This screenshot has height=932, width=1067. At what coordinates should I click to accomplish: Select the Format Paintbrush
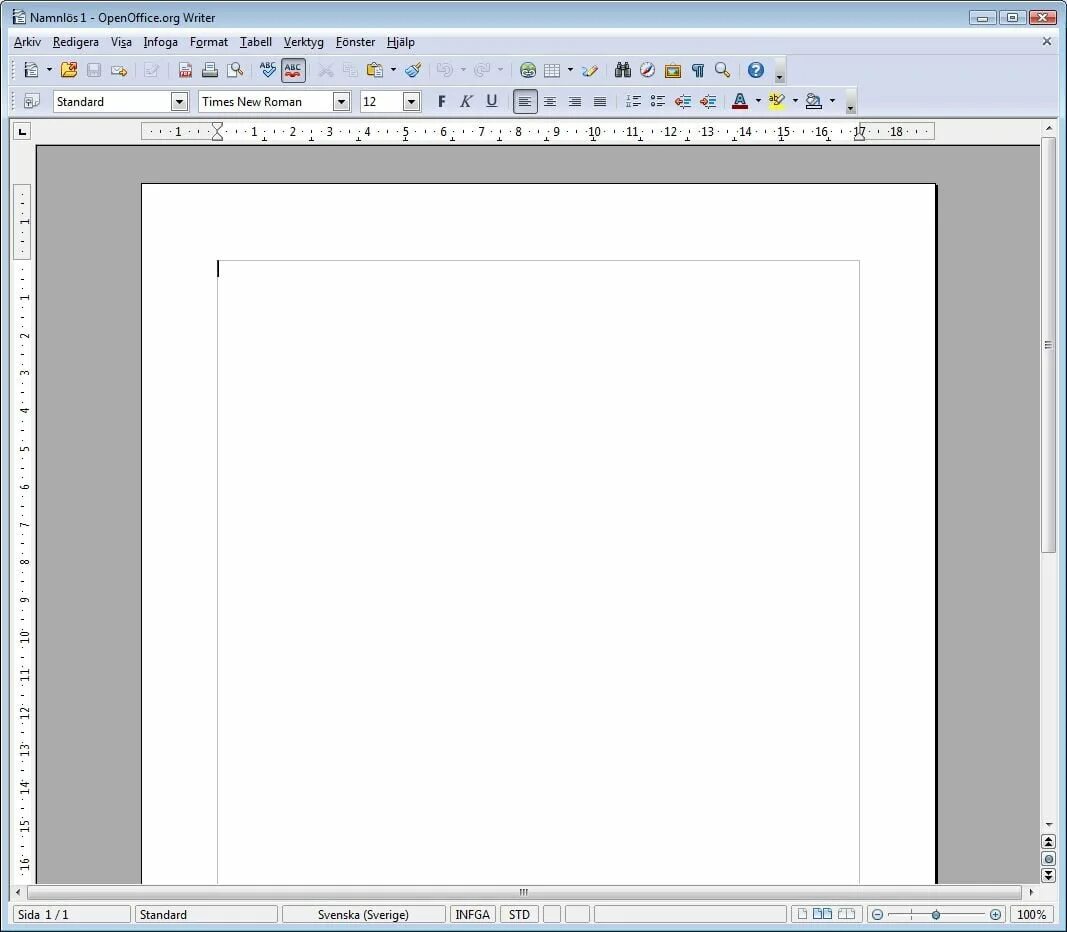[x=414, y=70]
